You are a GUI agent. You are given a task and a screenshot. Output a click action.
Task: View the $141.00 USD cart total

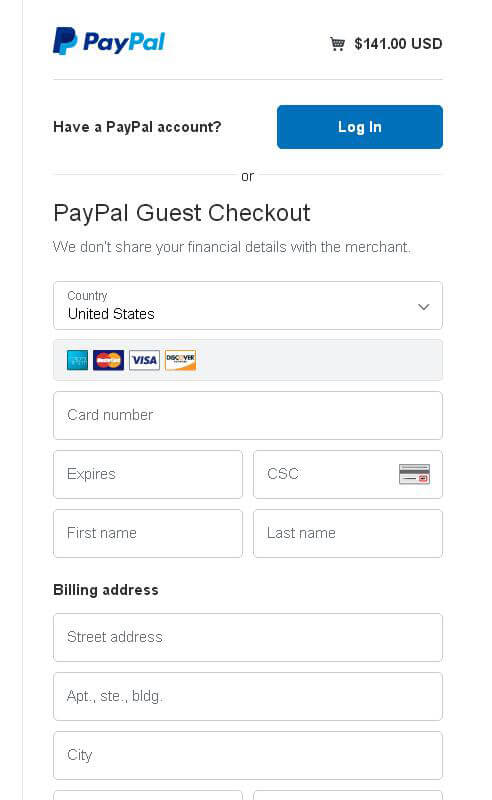pos(398,44)
